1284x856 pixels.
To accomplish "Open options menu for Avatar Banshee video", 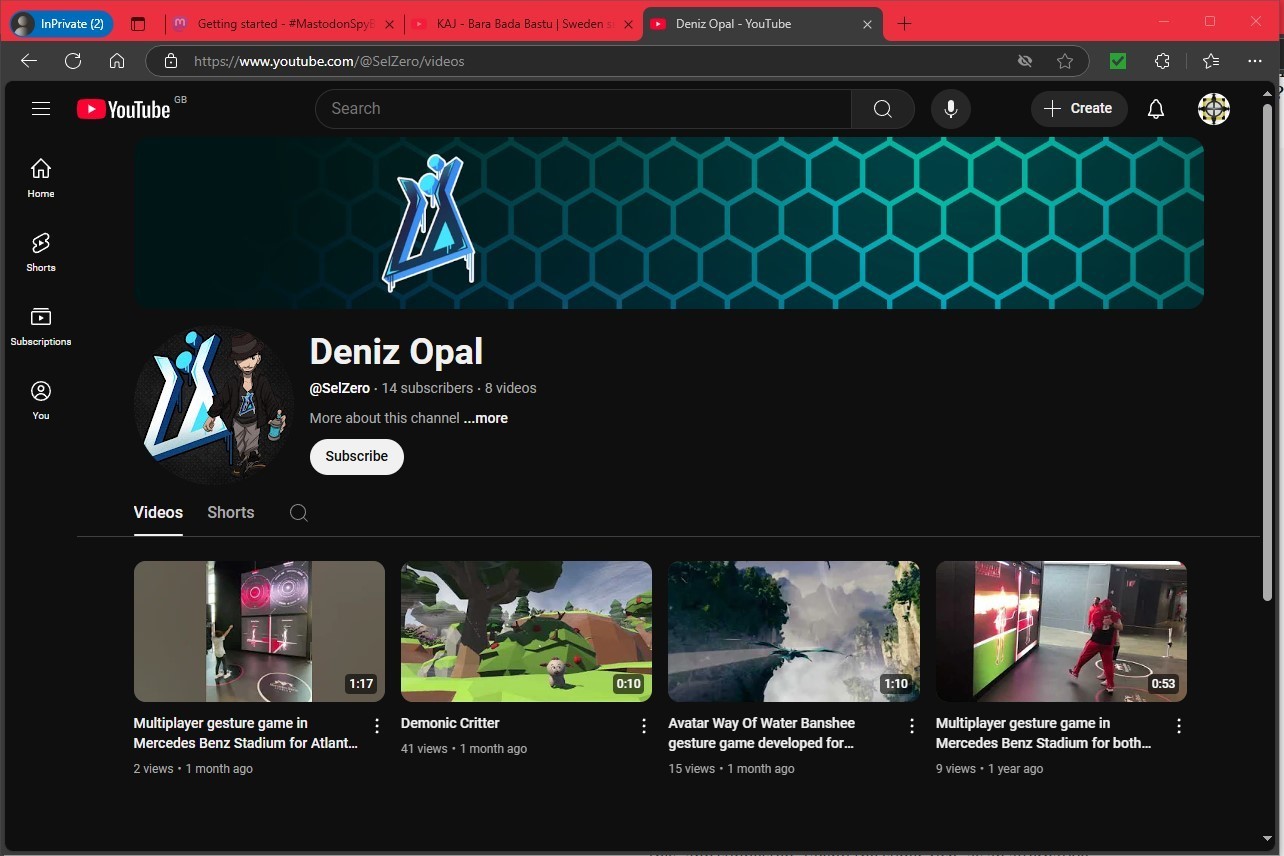I will (x=912, y=726).
